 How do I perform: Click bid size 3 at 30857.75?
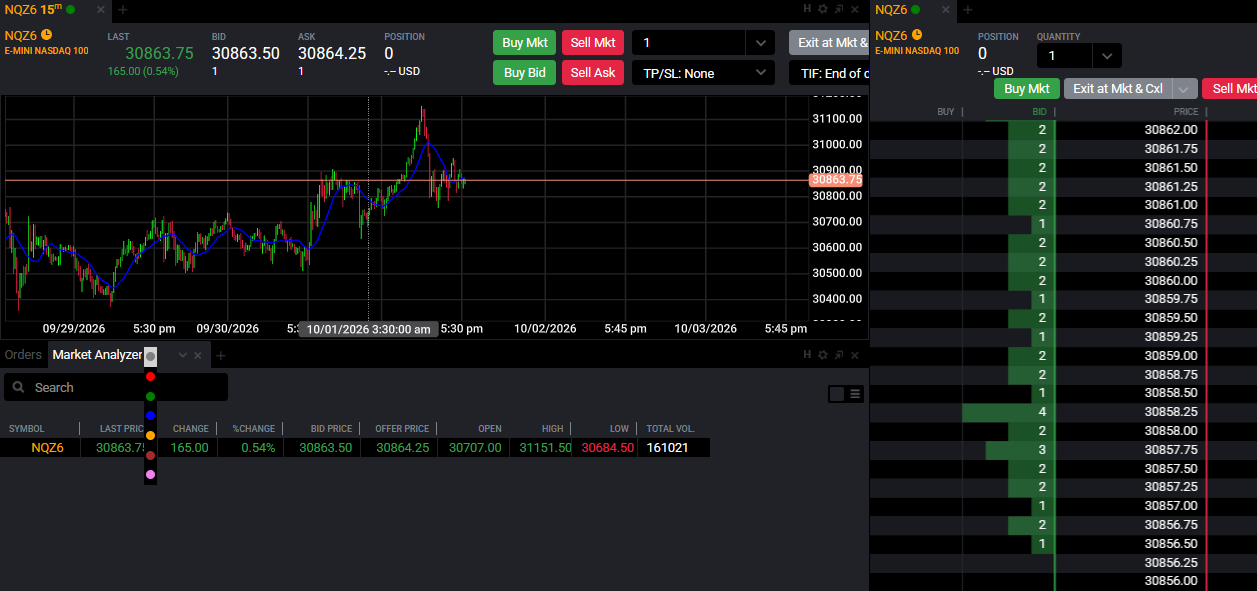1042,450
